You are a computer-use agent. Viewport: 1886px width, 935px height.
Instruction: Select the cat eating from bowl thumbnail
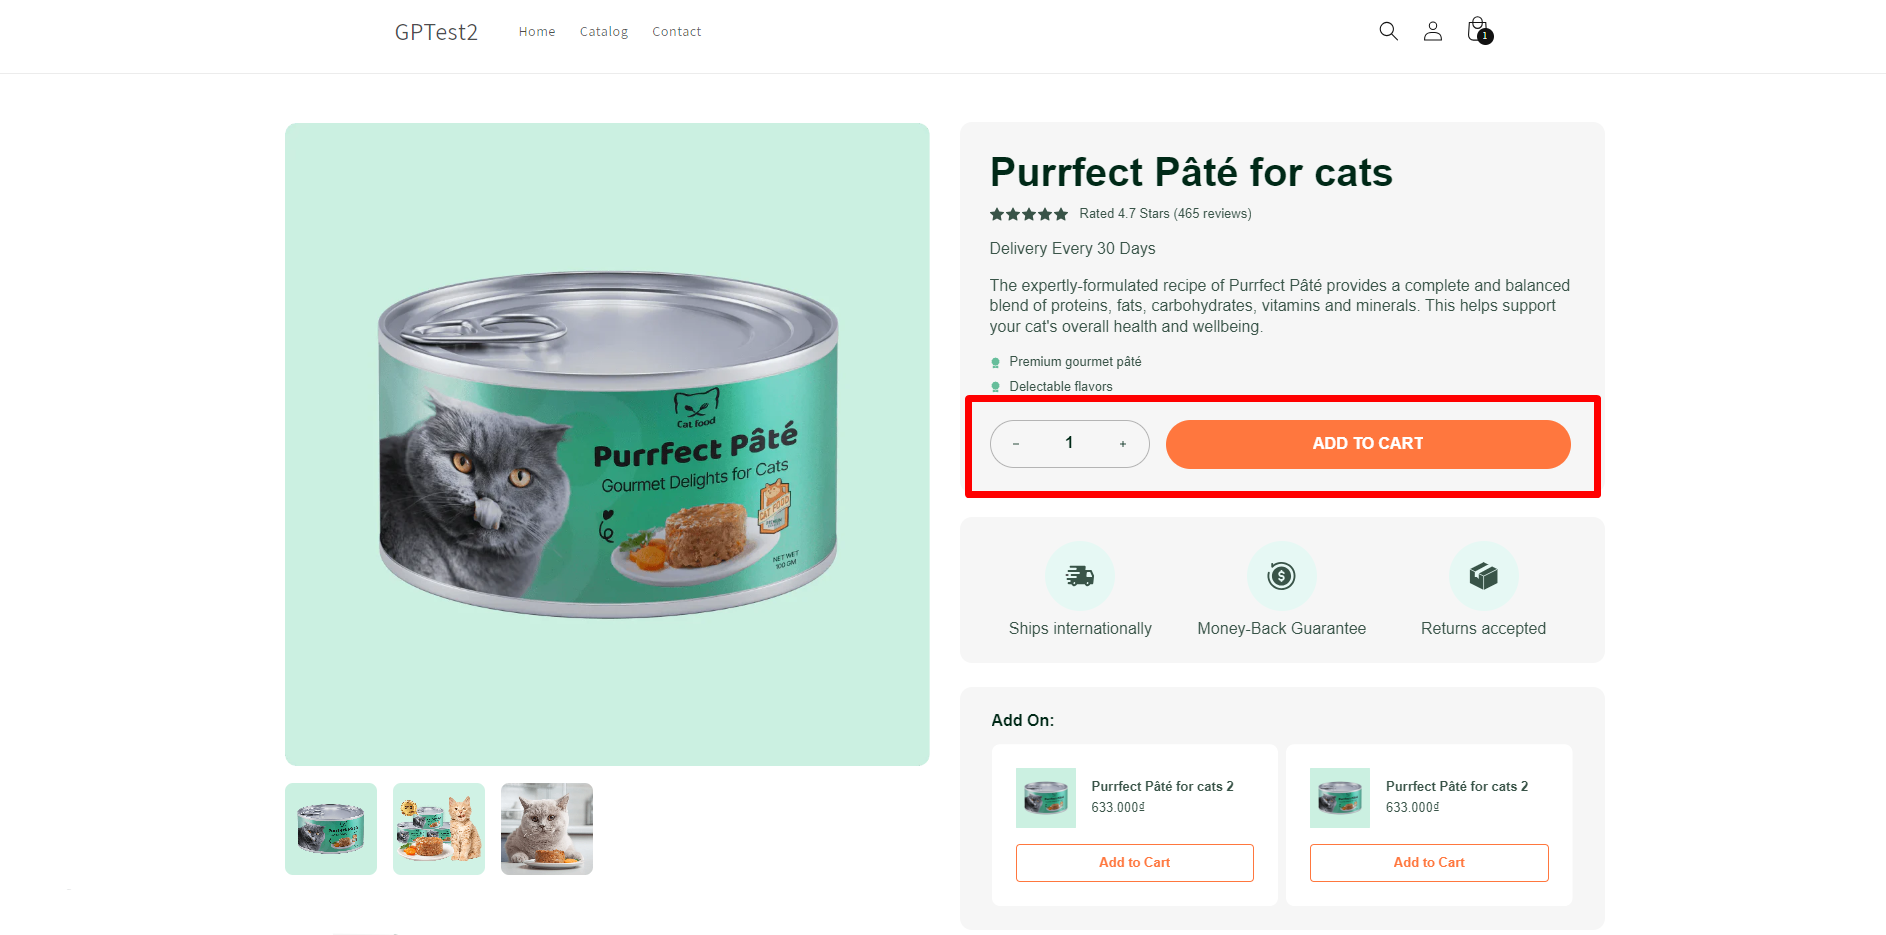[546, 829]
